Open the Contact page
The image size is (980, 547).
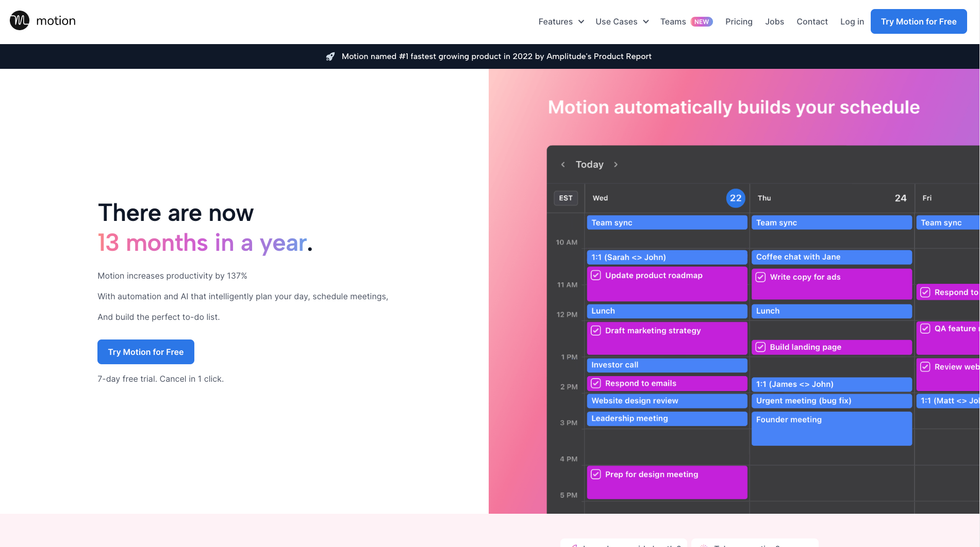812,21
